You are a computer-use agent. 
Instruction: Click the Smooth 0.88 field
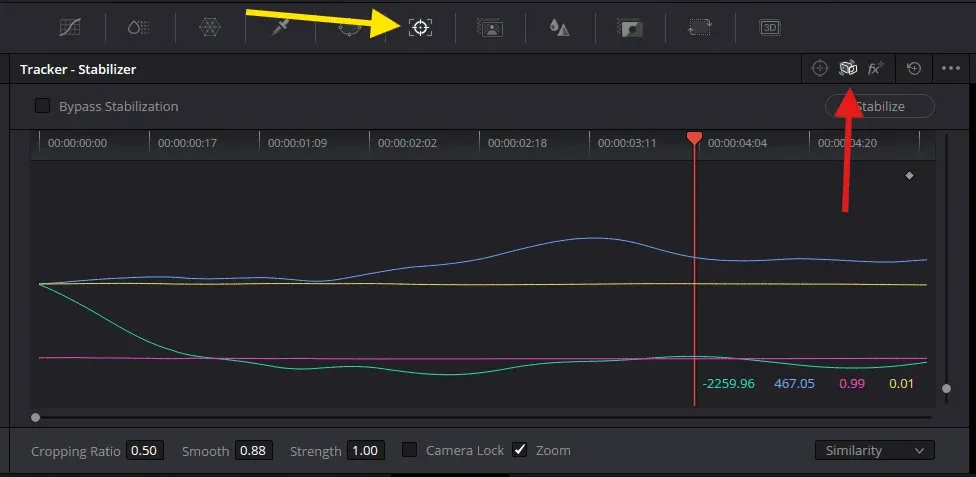click(254, 450)
